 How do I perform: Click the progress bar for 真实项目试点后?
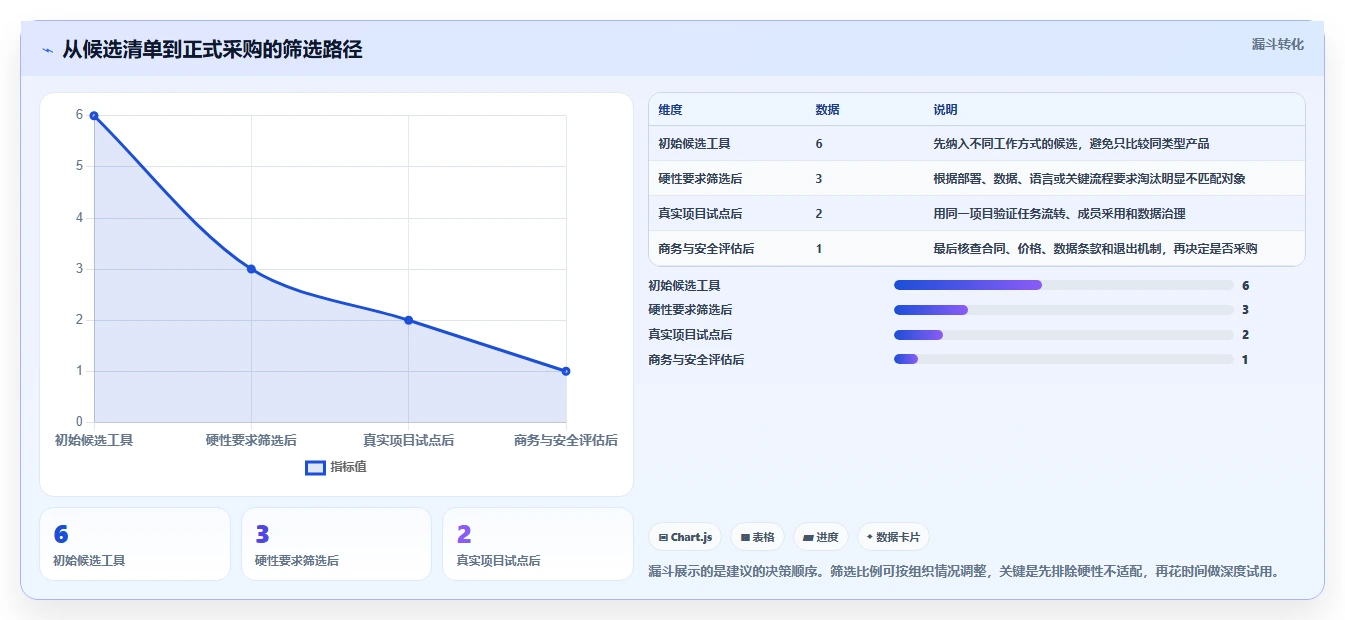click(1064, 335)
